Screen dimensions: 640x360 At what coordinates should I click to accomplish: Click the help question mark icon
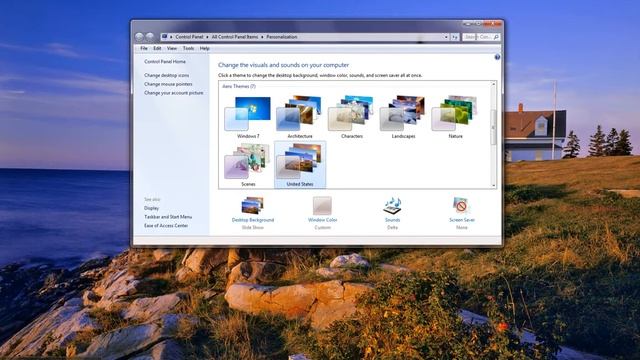coord(497,57)
